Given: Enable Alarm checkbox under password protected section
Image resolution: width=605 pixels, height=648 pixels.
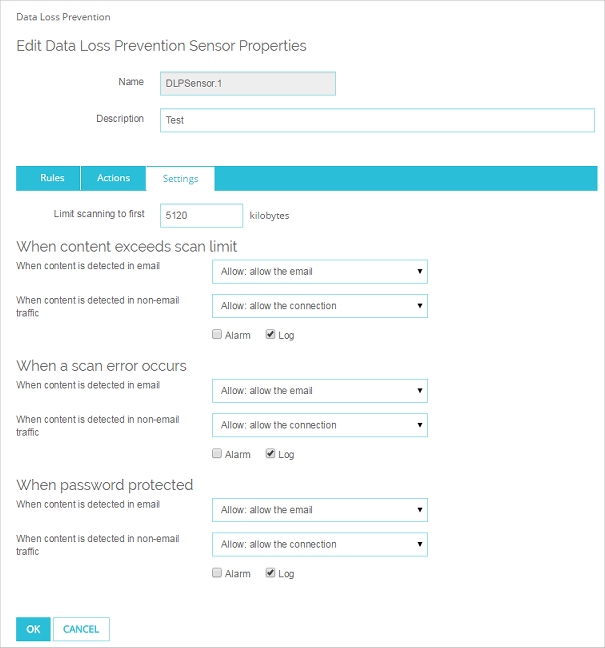Looking at the screenshot, I should point(218,574).
